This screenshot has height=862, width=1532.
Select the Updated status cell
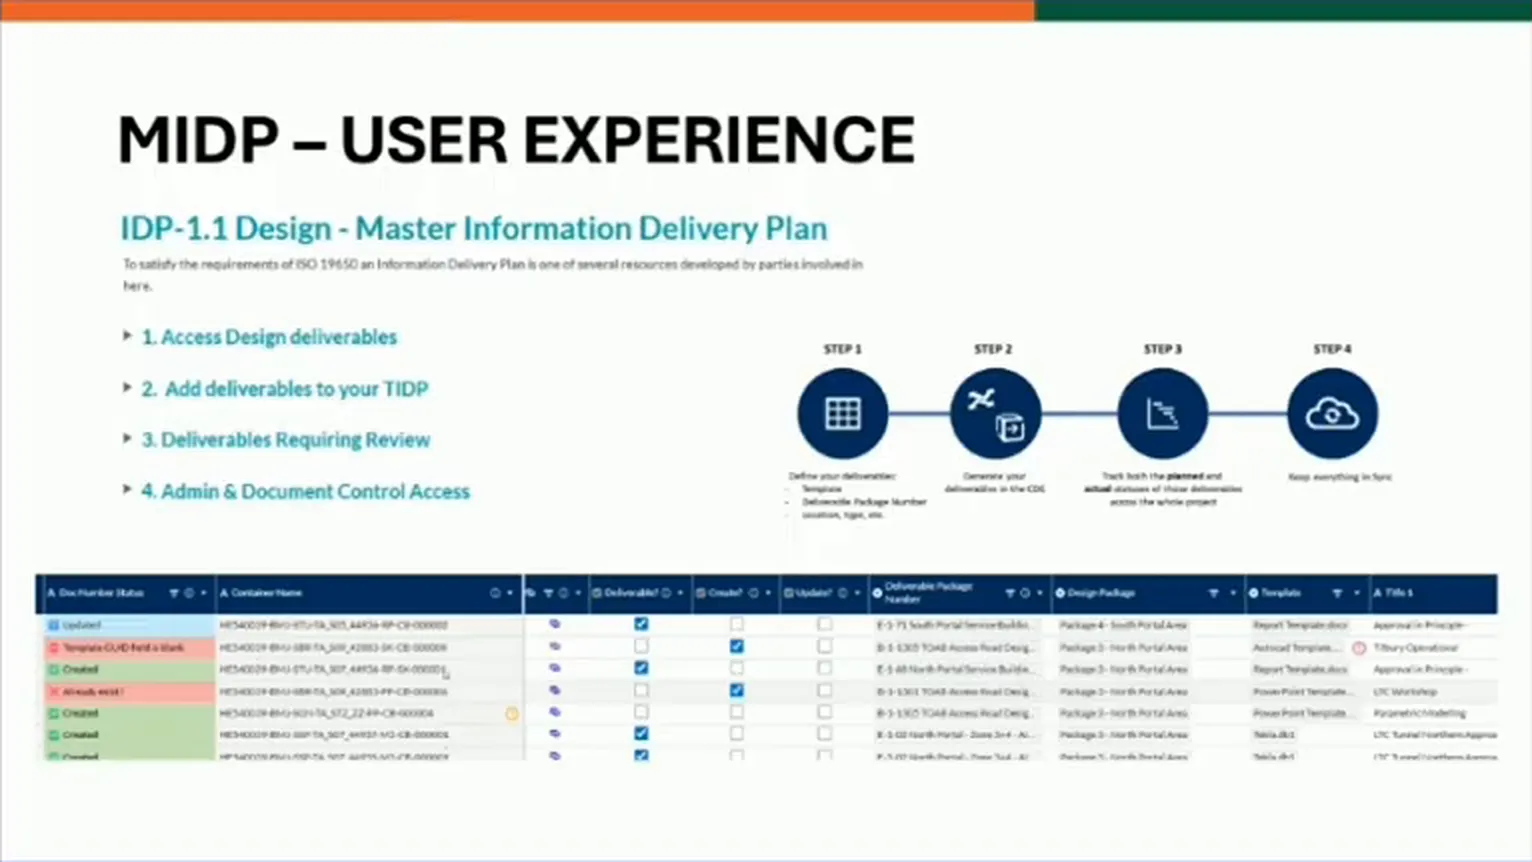[x=129, y=625]
